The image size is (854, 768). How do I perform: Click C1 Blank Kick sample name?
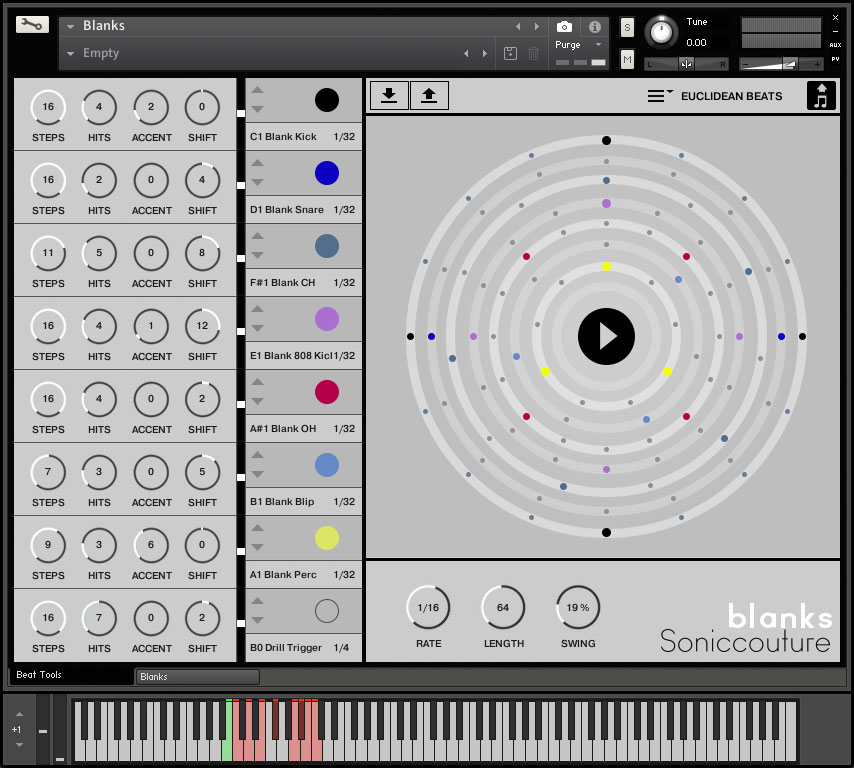point(283,137)
